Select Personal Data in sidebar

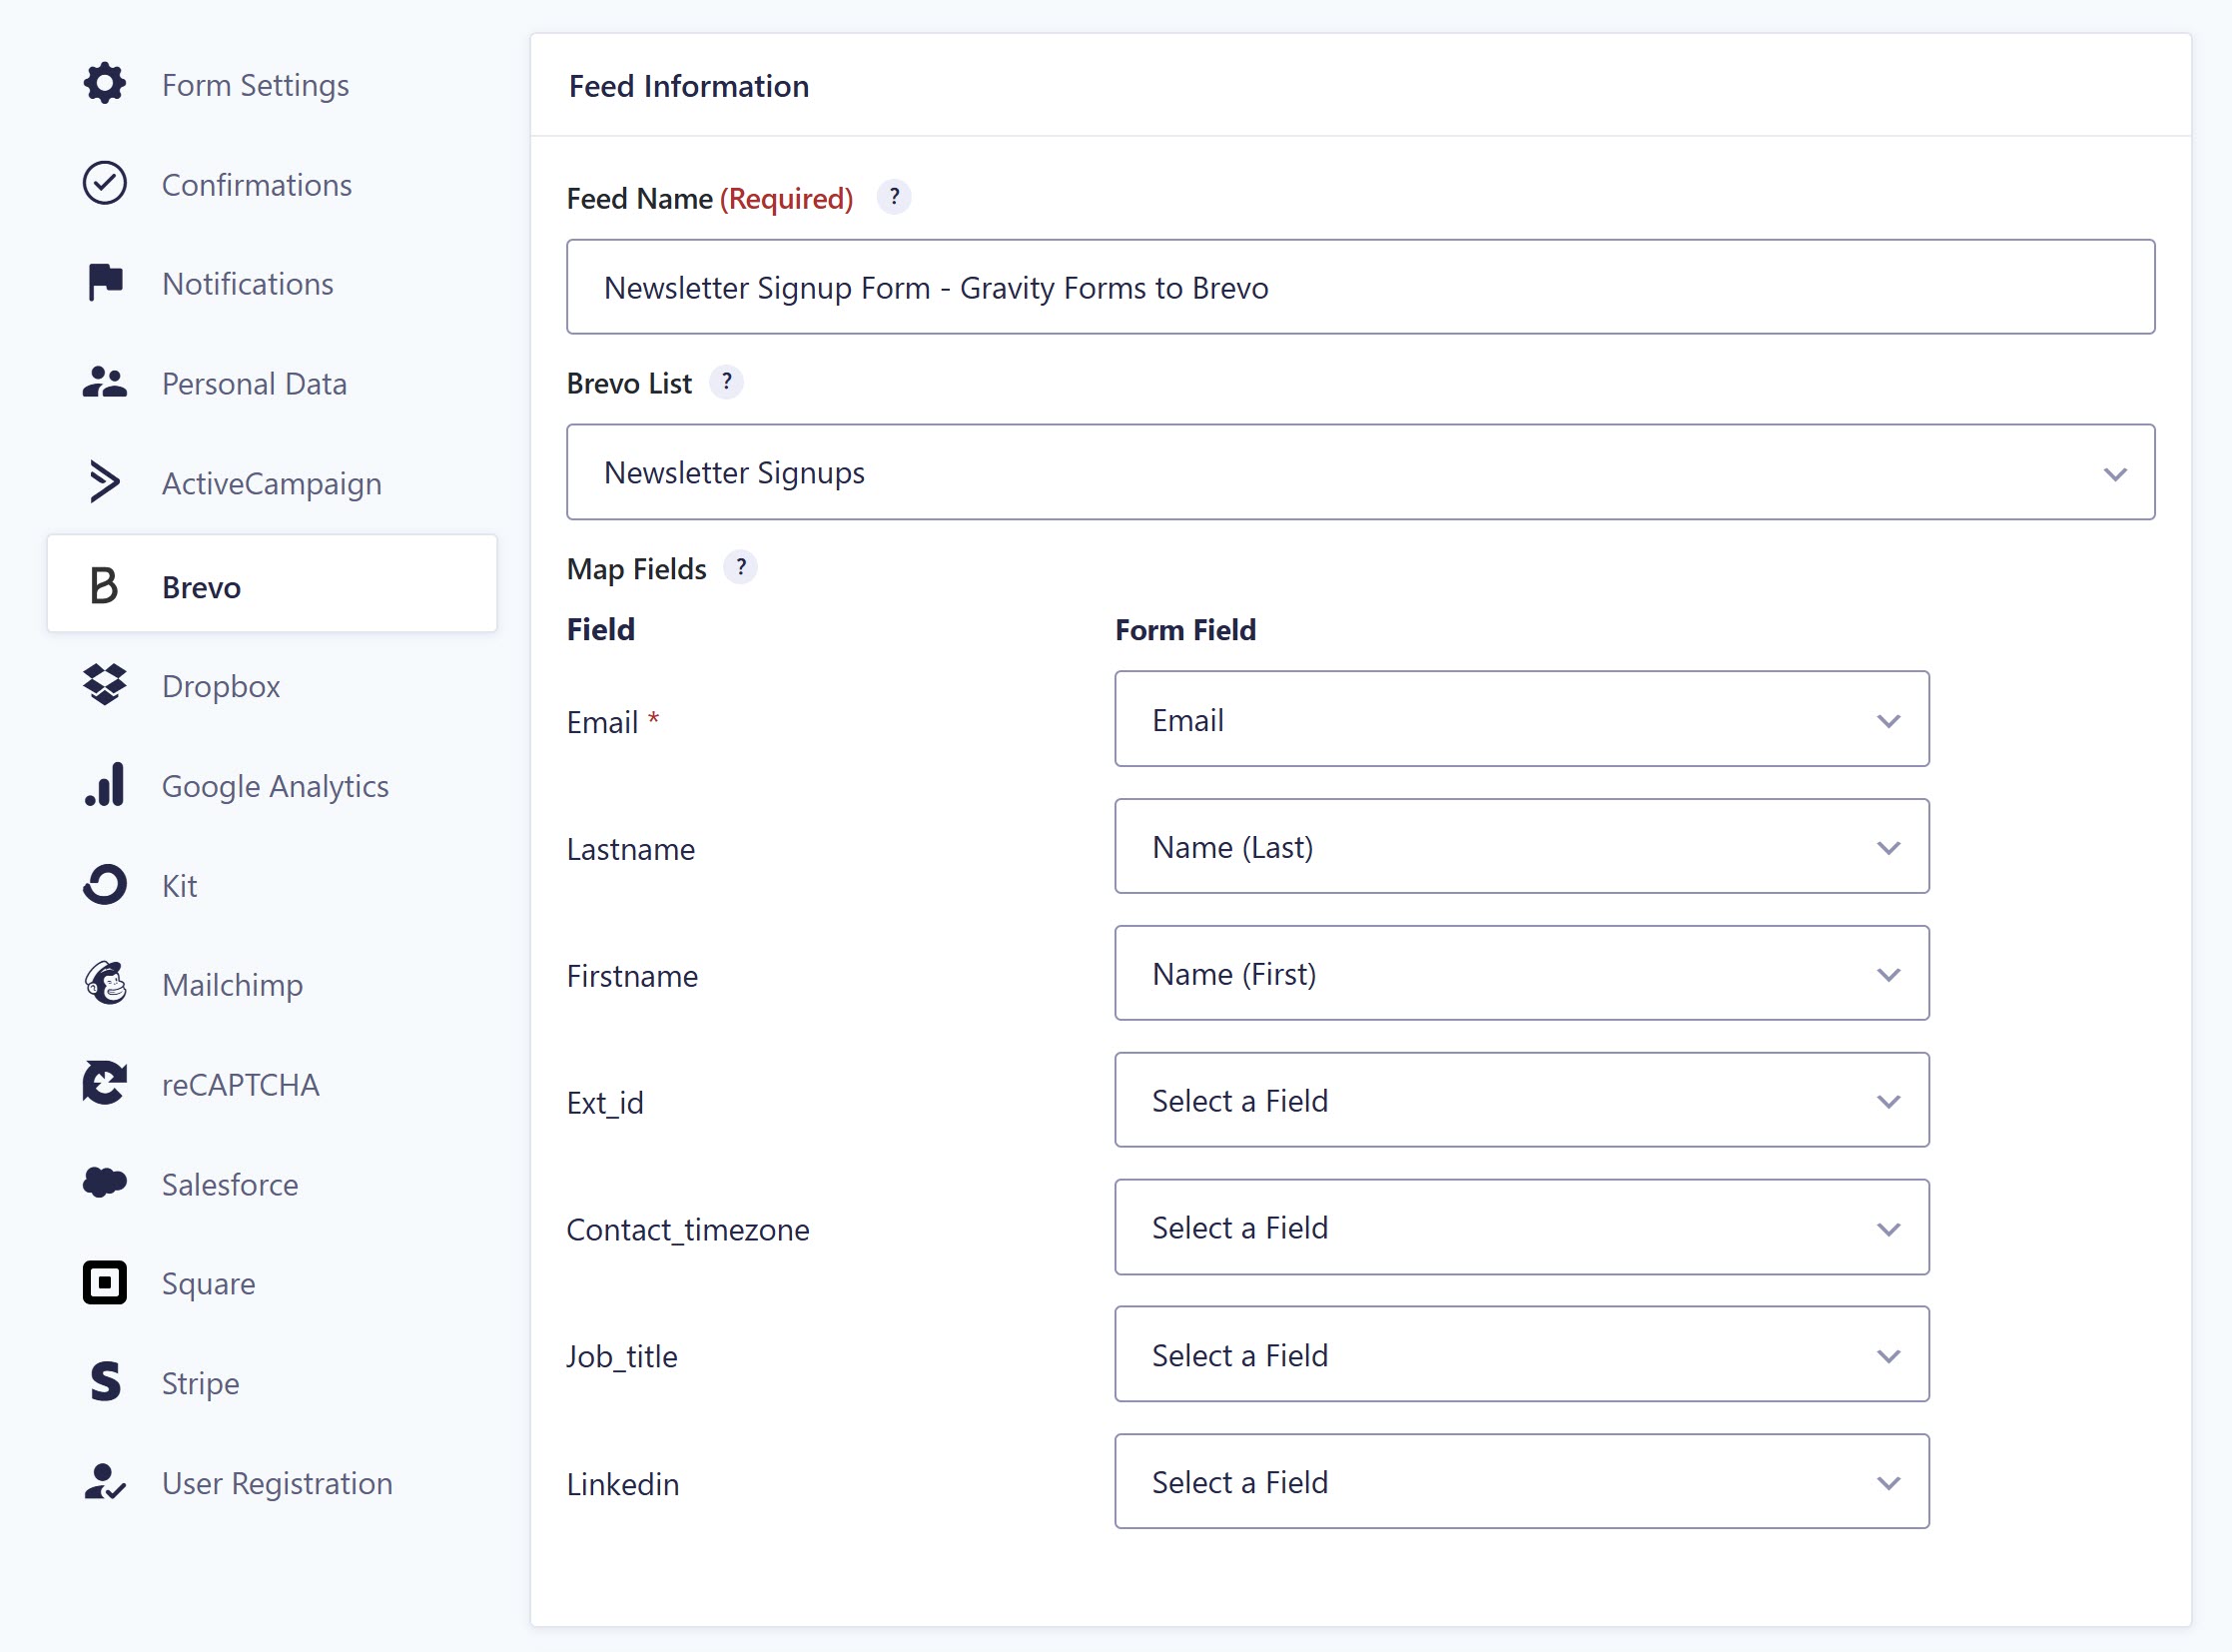(x=255, y=384)
